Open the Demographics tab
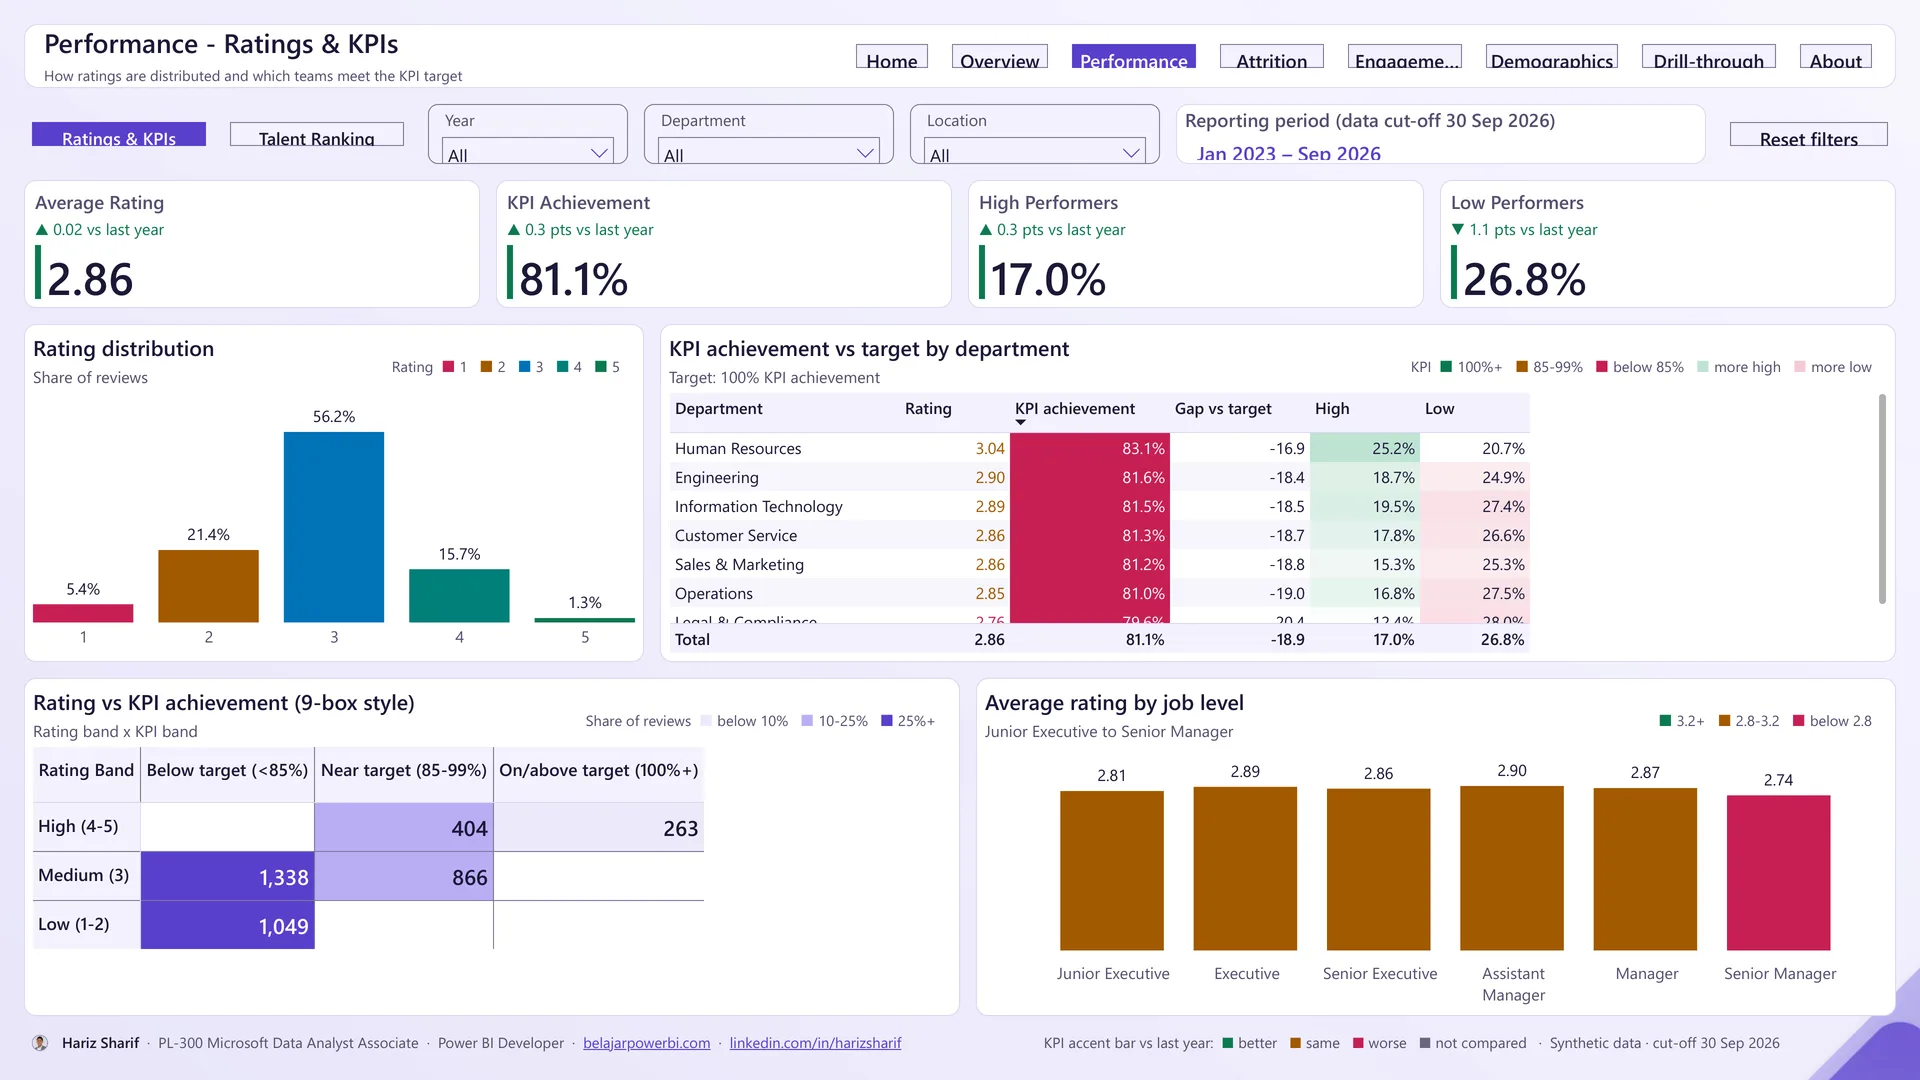This screenshot has width=1920, height=1080. [x=1552, y=57]
